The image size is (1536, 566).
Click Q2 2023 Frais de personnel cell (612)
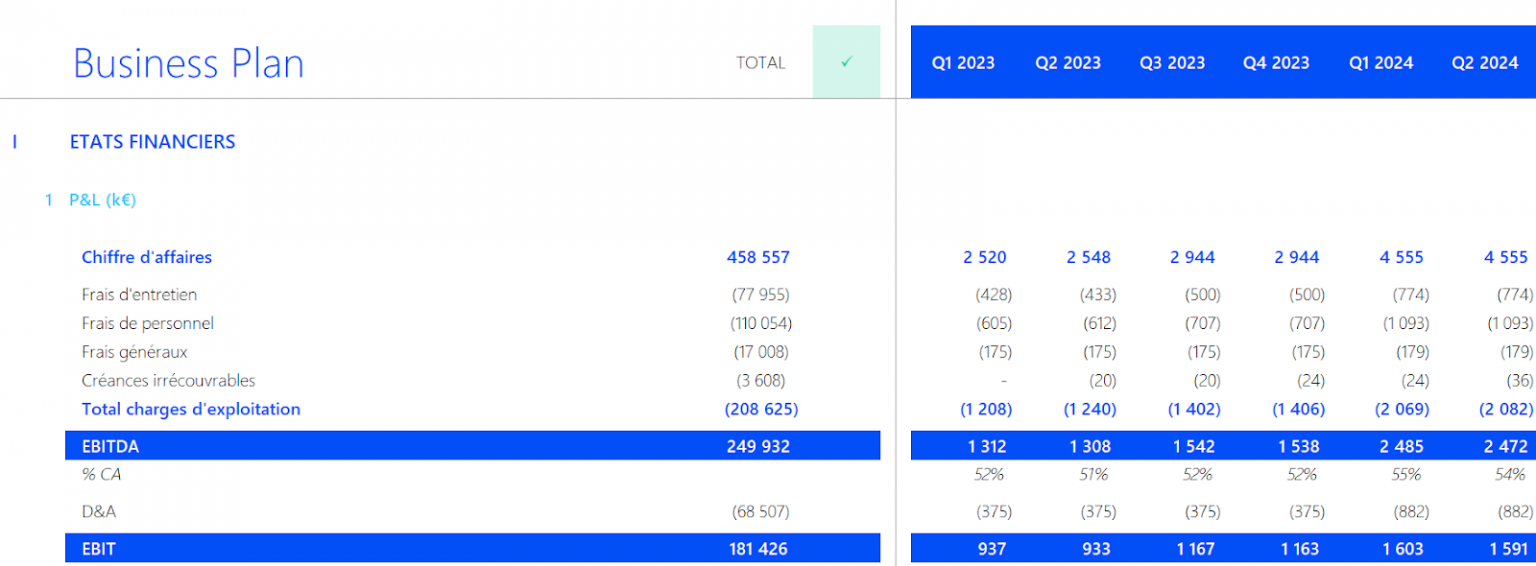point(1098,323)
